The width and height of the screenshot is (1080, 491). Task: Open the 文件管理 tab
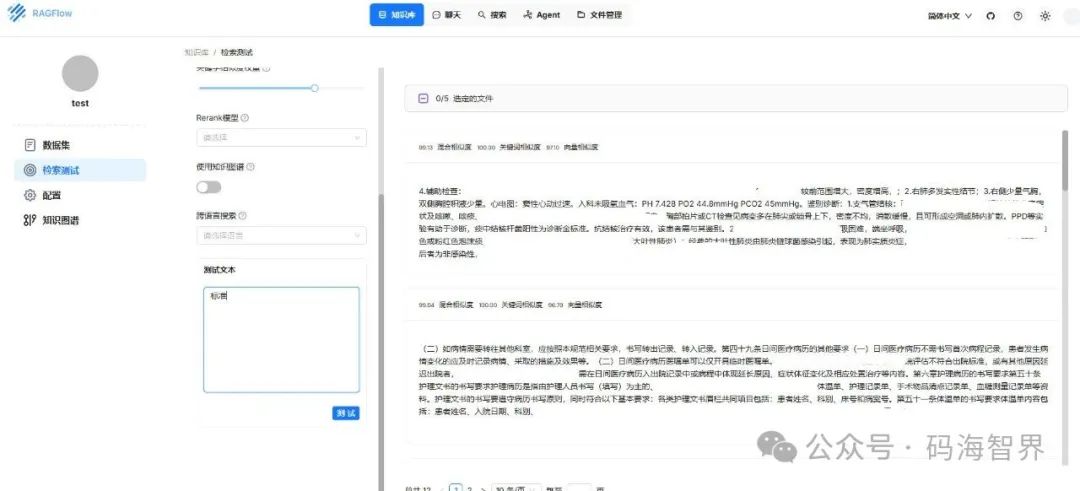coord(599,14)
